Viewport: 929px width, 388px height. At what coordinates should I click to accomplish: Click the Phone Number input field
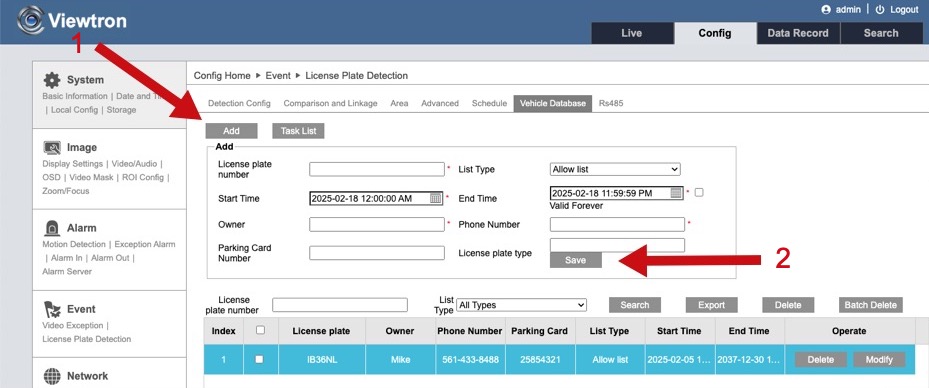click(617, 225)
